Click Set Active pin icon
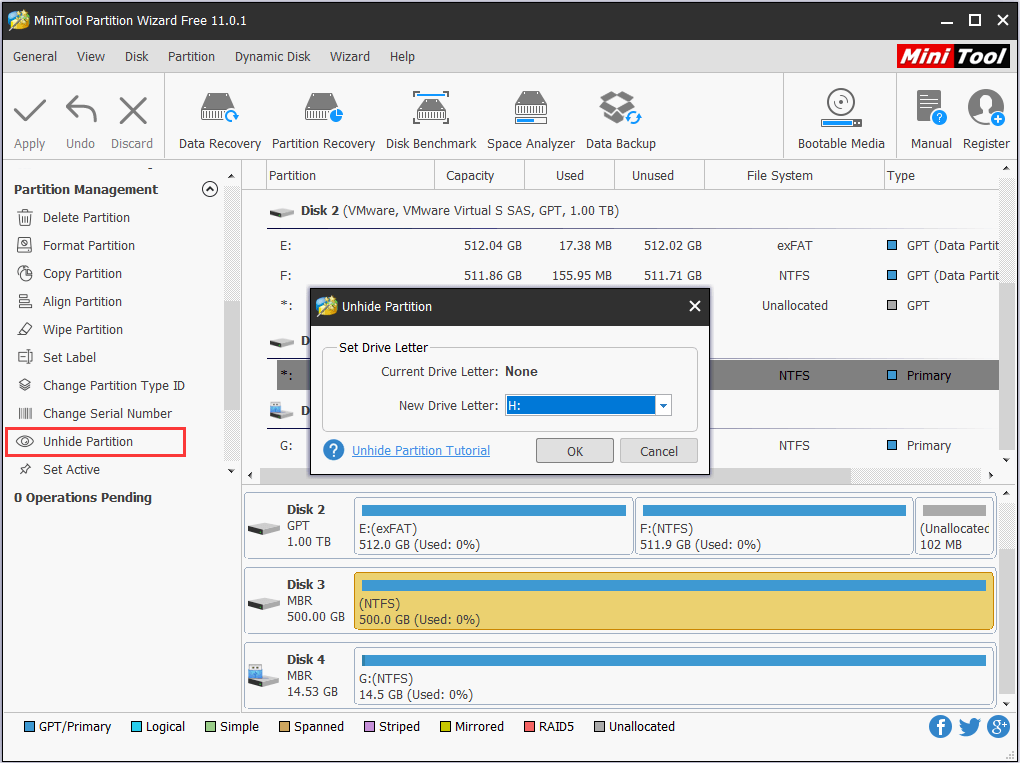Screen dimensions: 1020x763 point(25,469)
